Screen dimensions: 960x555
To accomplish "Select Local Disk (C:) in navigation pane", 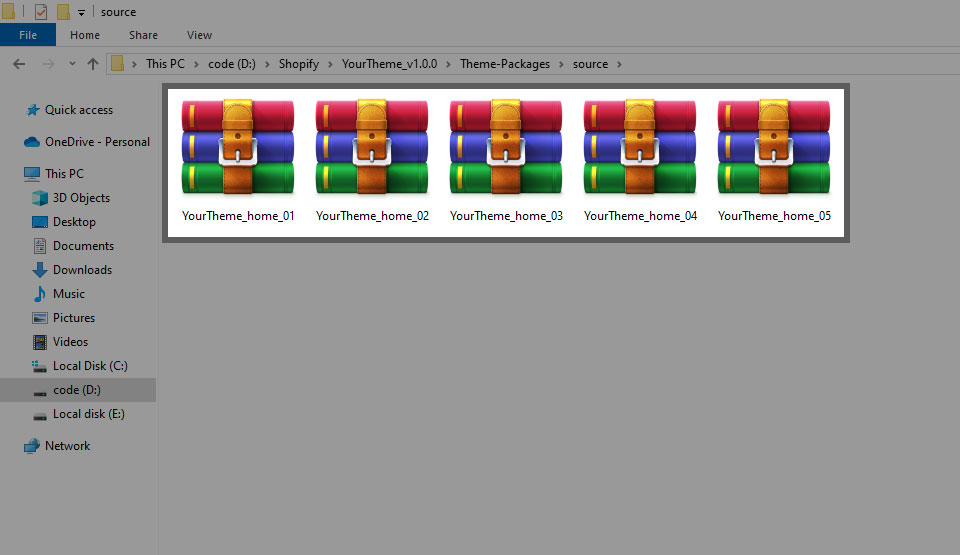I will click(90, 366).
